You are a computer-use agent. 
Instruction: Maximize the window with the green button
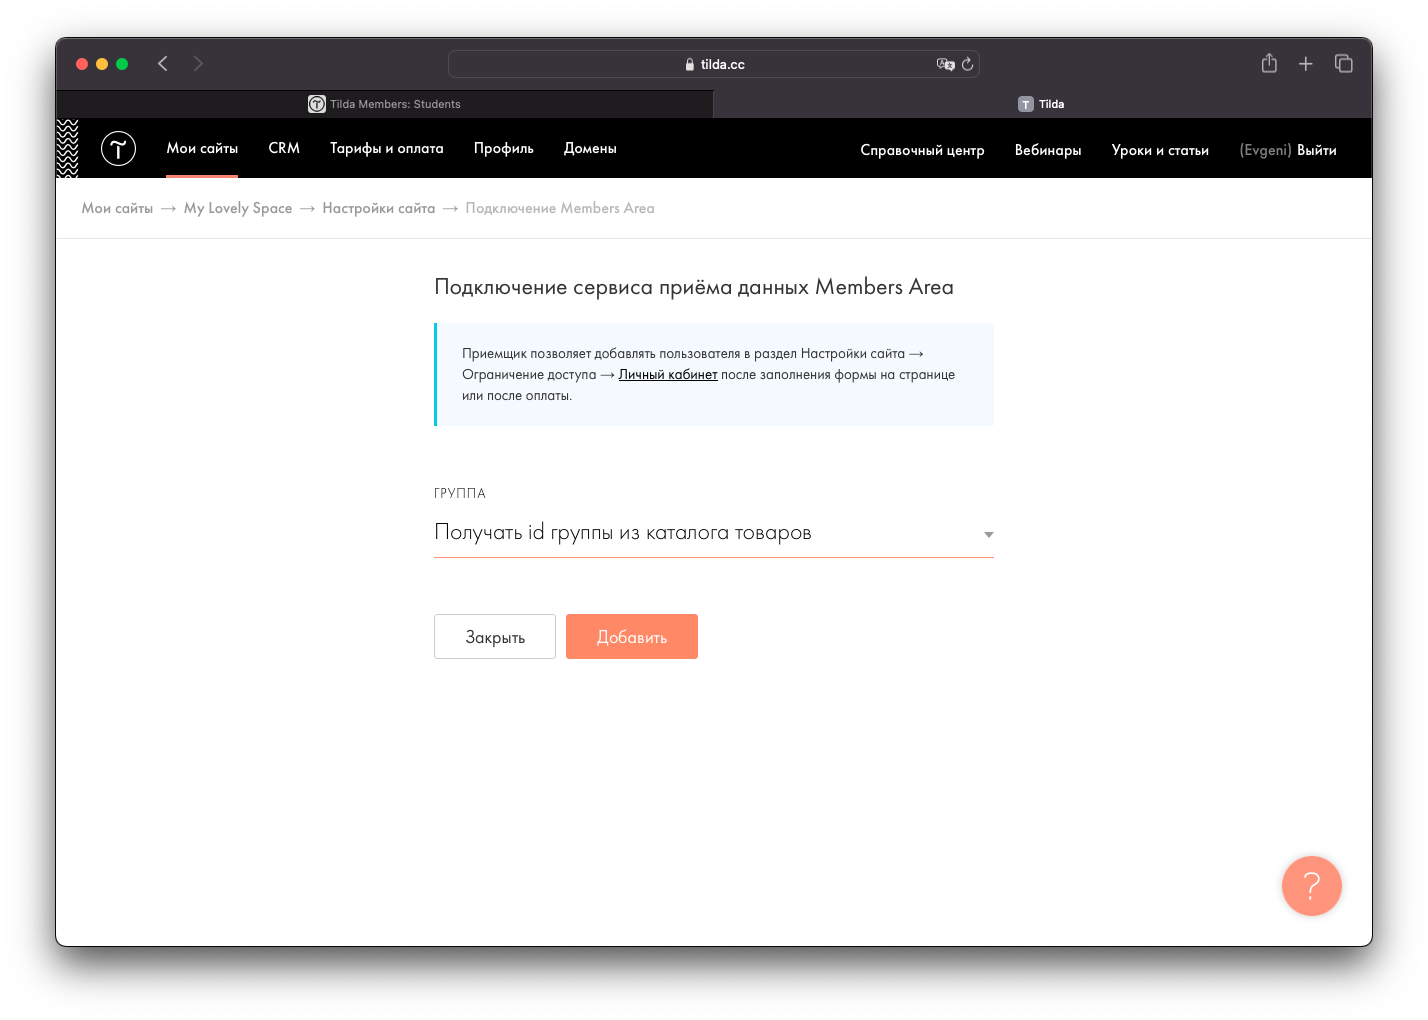tap(122, 64)
